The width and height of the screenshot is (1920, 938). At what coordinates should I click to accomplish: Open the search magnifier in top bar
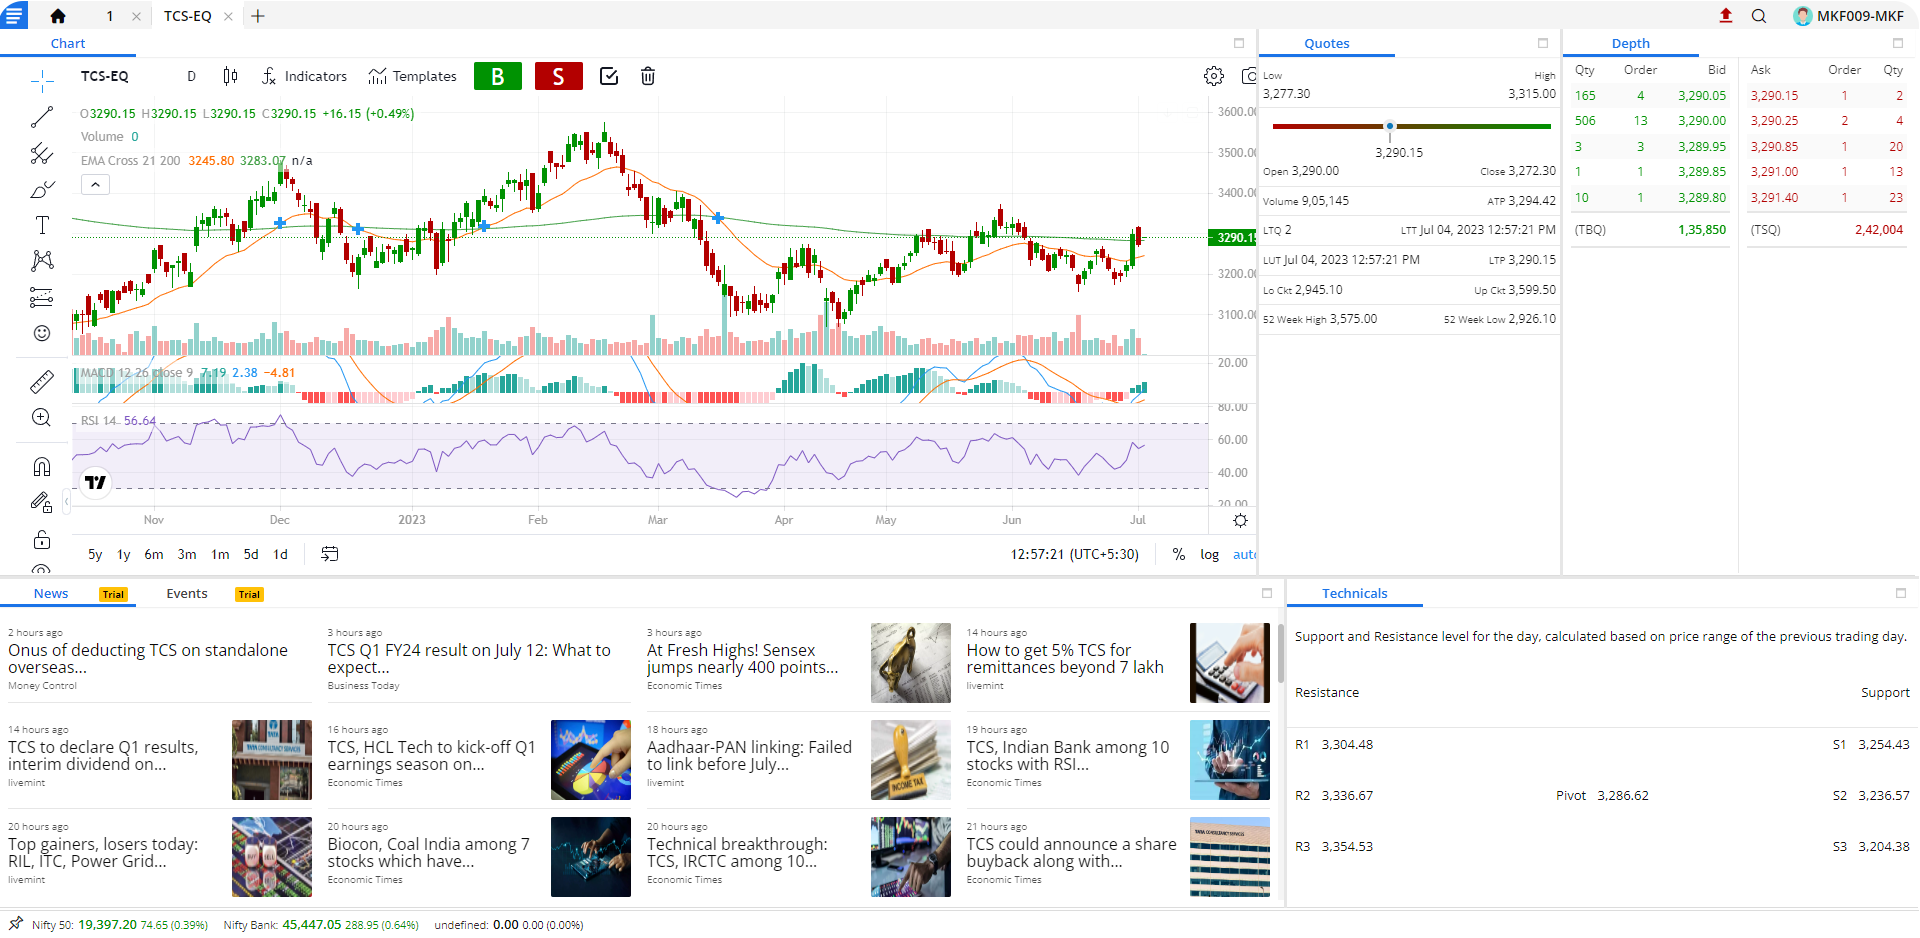pos(1759,16)
